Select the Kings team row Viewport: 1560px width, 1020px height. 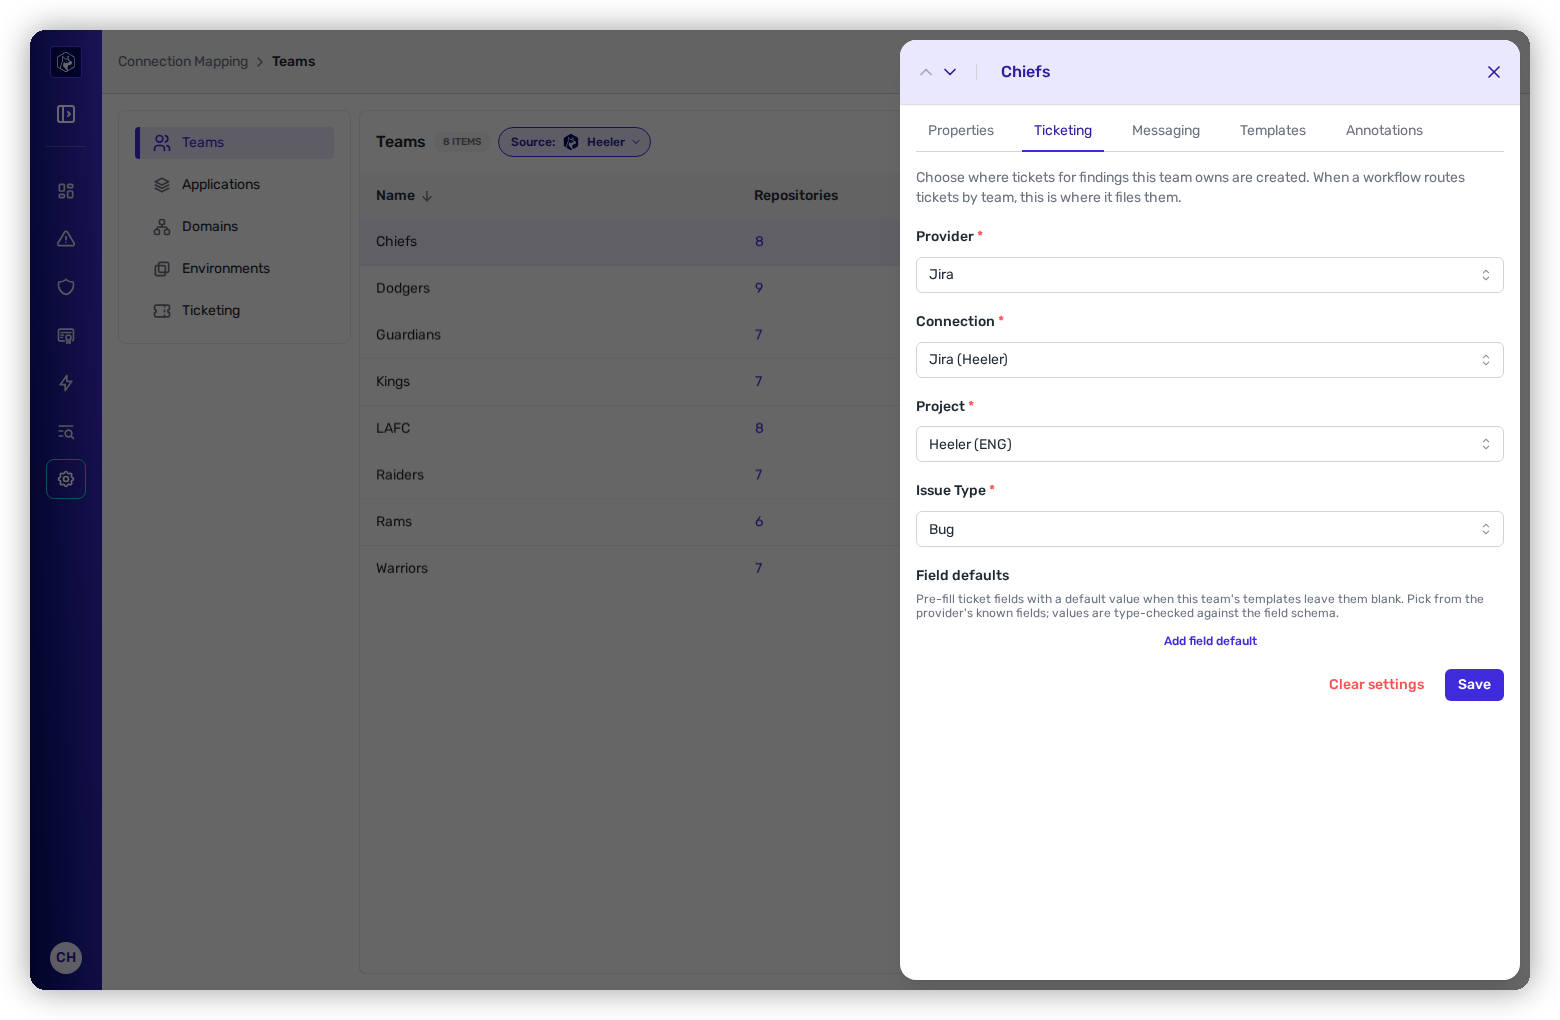(630, 382)
